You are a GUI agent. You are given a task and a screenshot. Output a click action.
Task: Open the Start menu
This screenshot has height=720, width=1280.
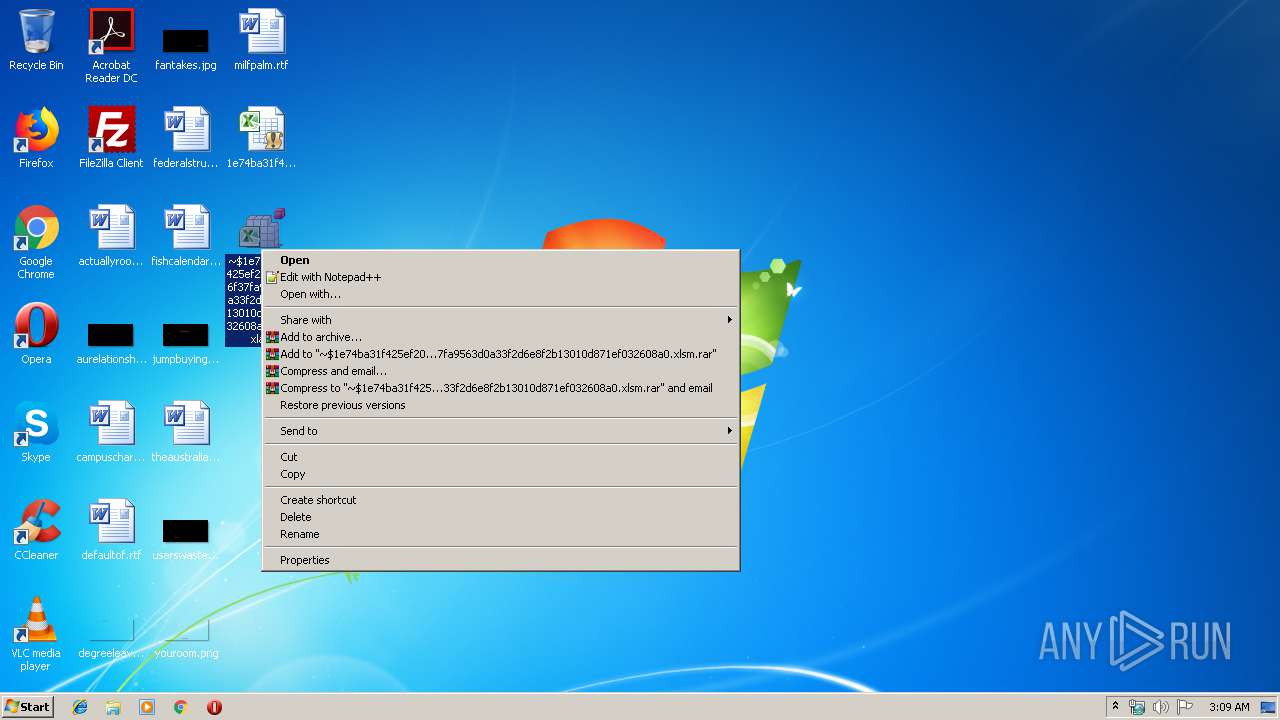click(27, 707)
